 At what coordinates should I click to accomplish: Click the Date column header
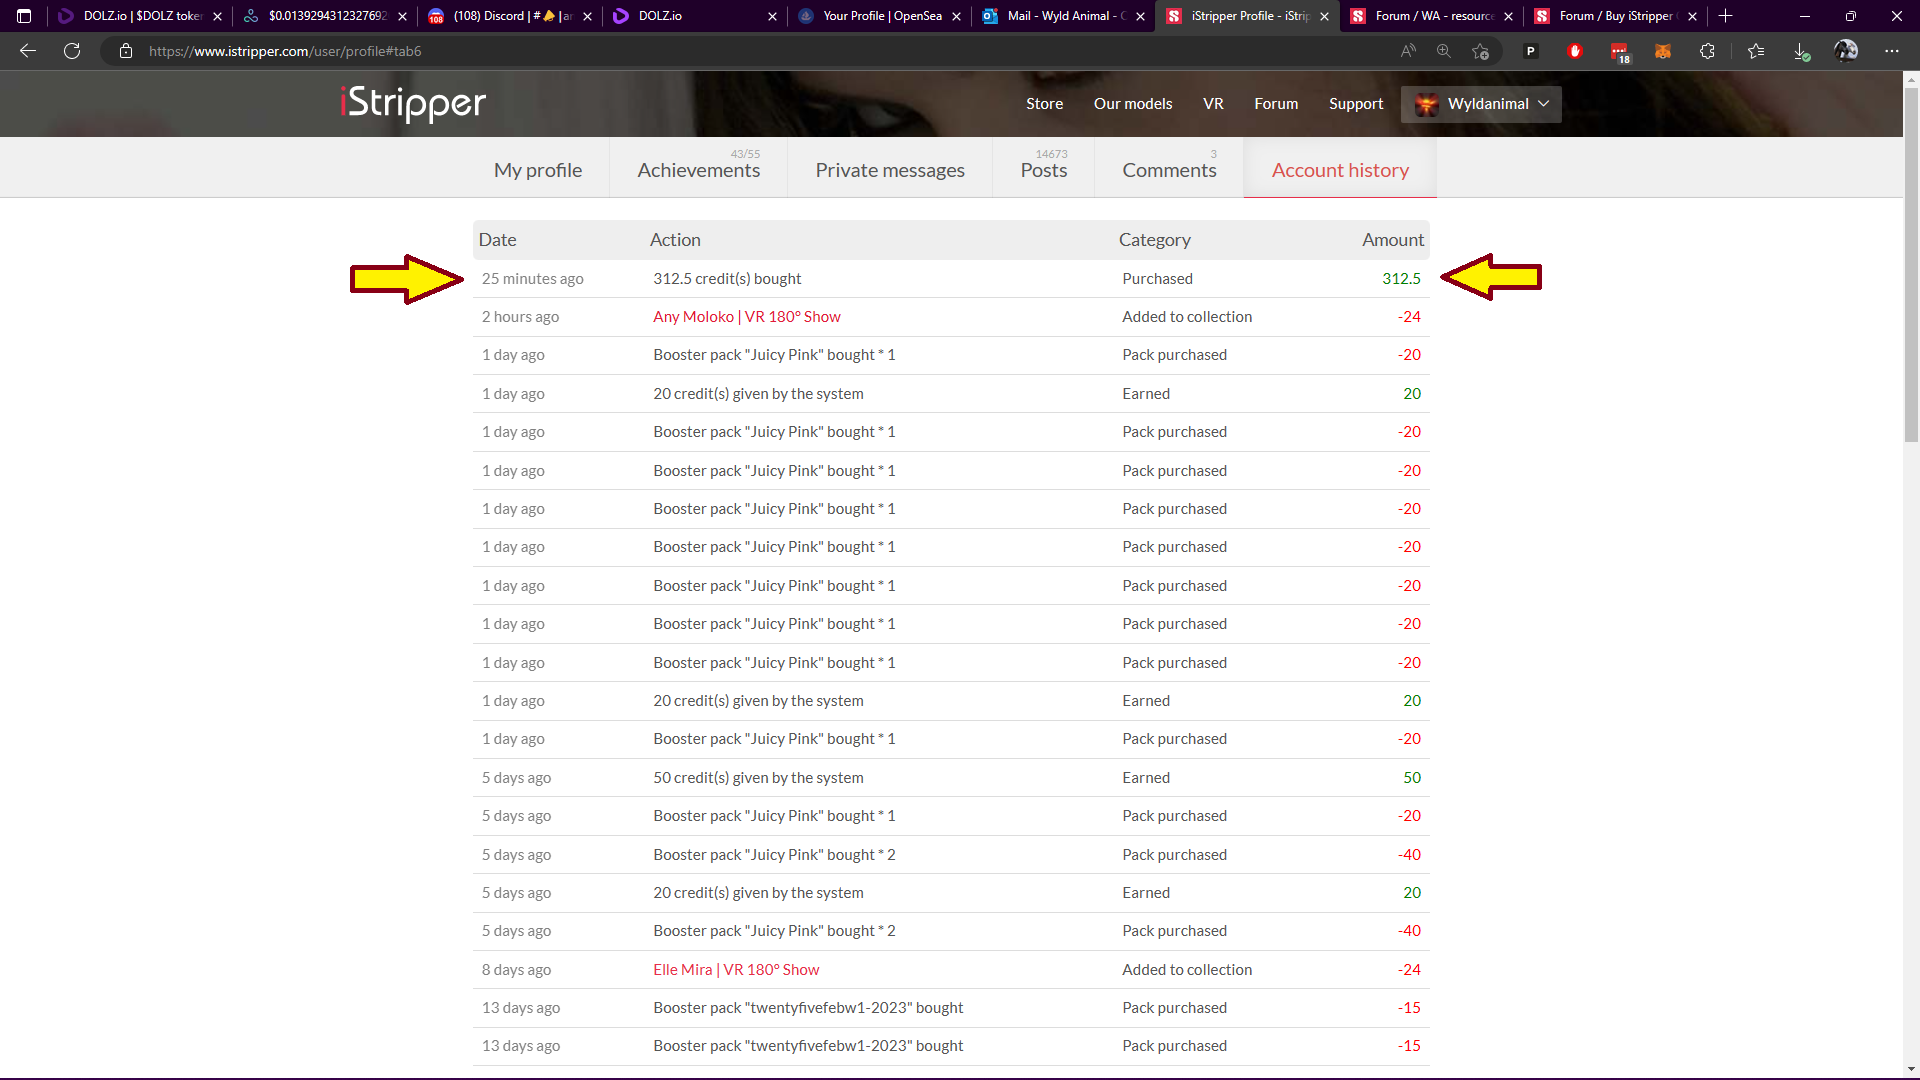click(497, 240)
